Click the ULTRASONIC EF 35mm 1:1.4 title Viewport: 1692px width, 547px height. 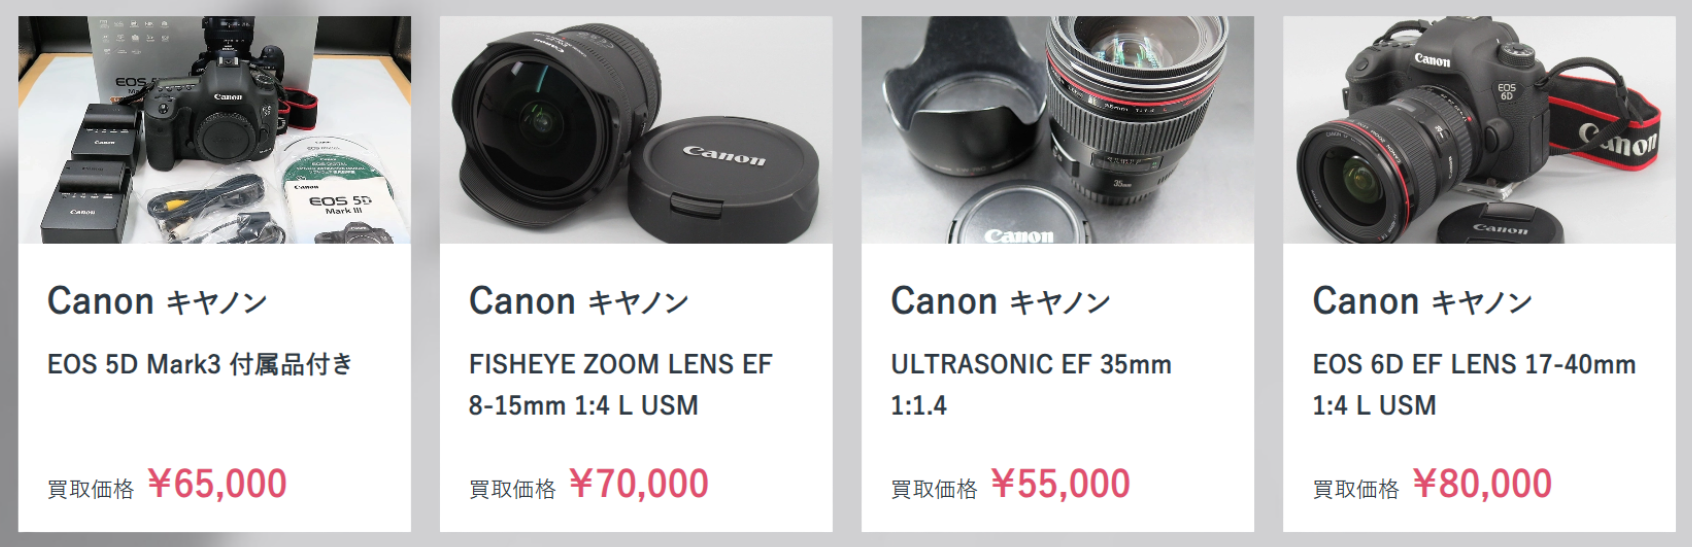pyautogui.click(x=1031, y=385)
